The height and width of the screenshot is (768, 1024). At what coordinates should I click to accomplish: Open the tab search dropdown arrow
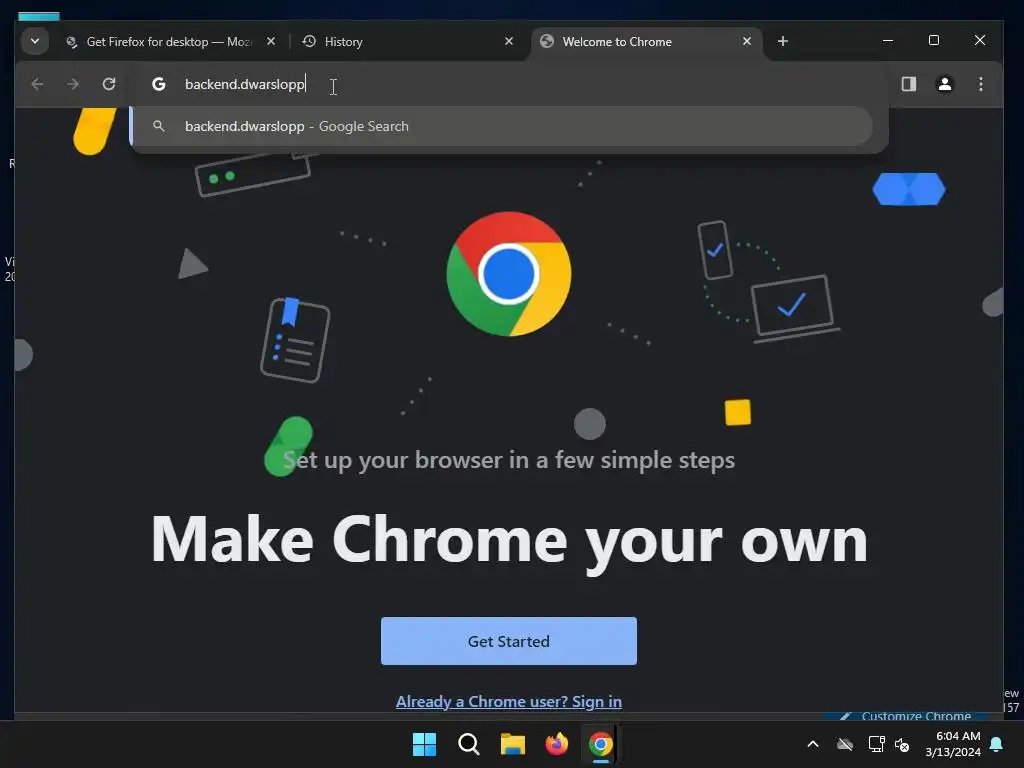[x=35, y=41]
